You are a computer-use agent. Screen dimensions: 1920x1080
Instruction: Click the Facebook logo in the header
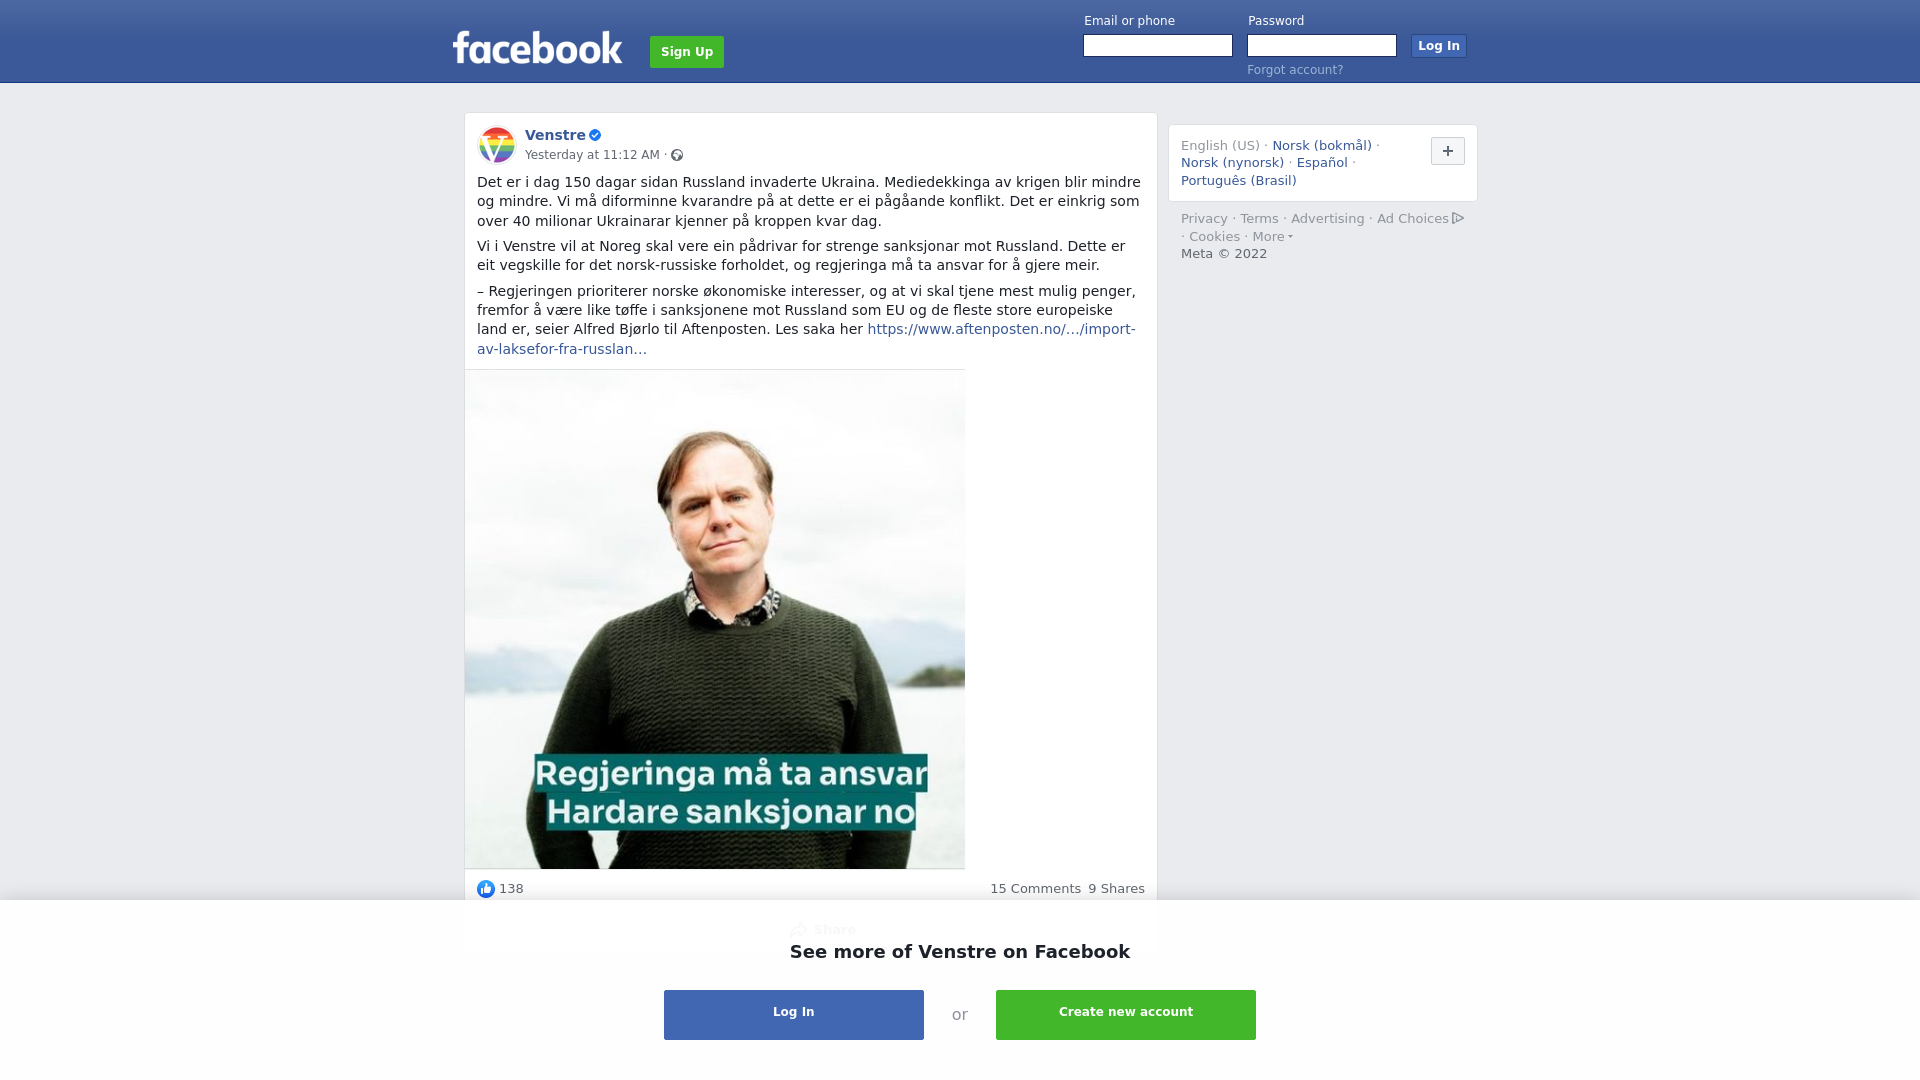click(x=537, y=48)
